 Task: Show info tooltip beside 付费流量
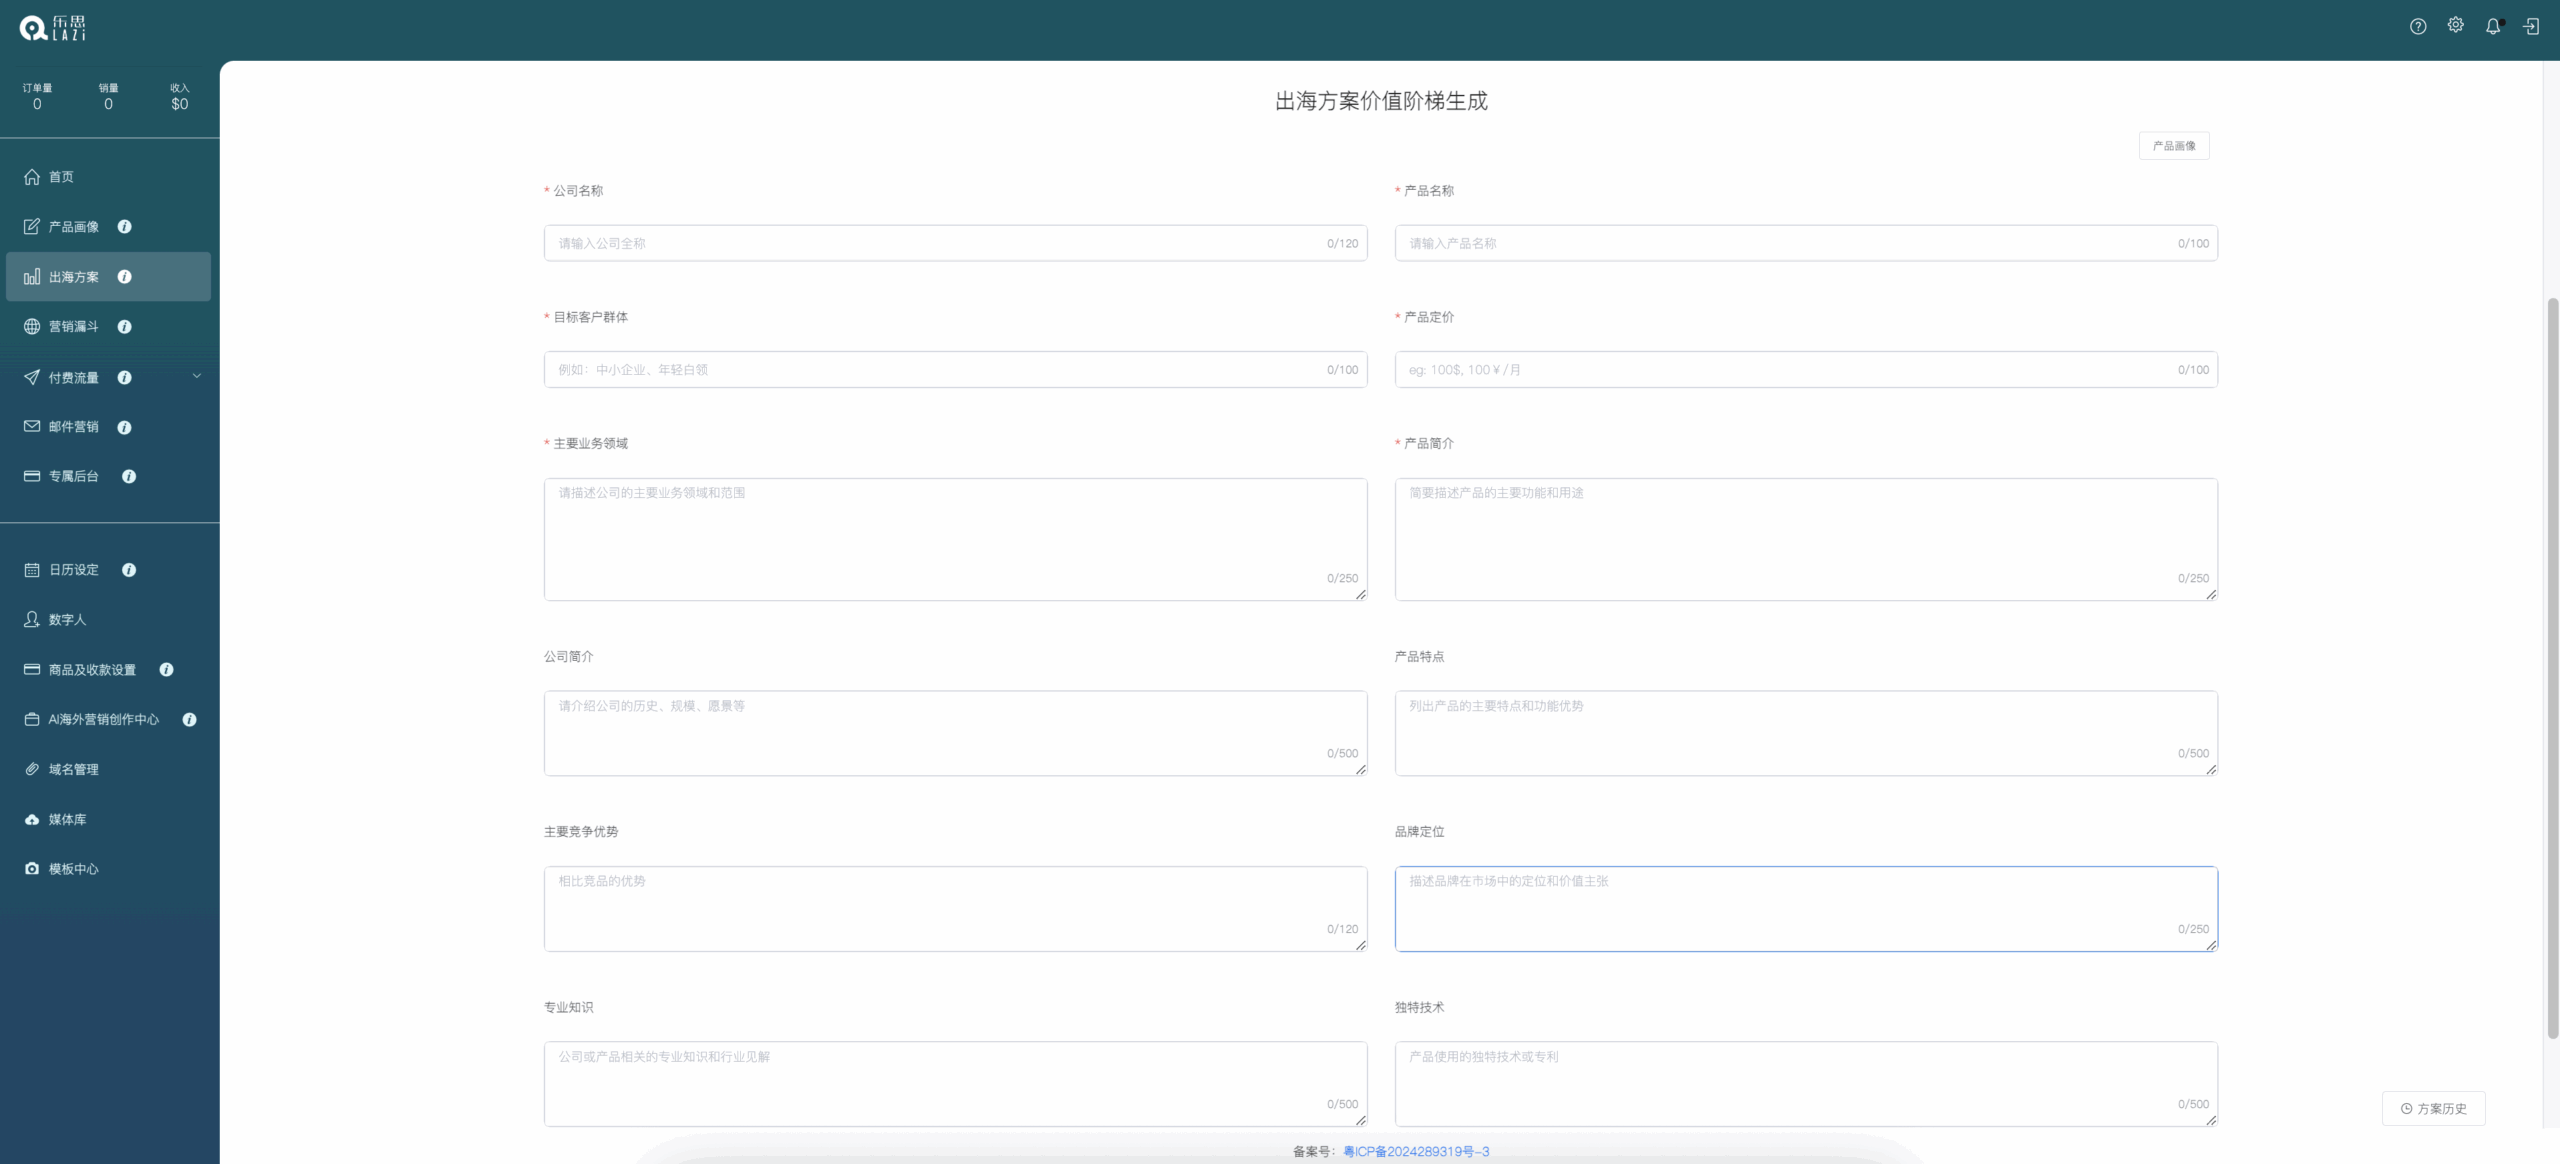(125, 378)
